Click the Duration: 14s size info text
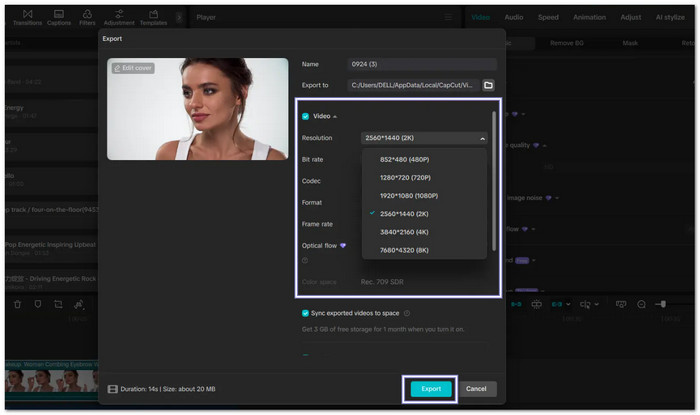This screenshot has height=415, width=700. click(168, 389)
